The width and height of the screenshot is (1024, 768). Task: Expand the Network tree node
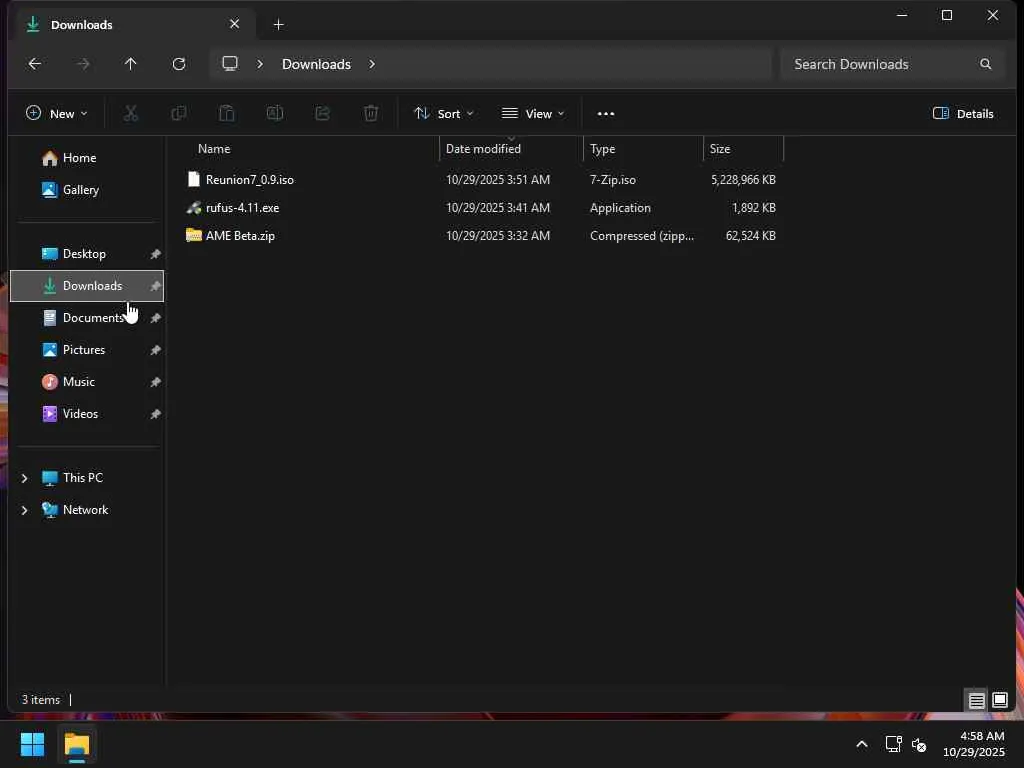coord(25,510)
